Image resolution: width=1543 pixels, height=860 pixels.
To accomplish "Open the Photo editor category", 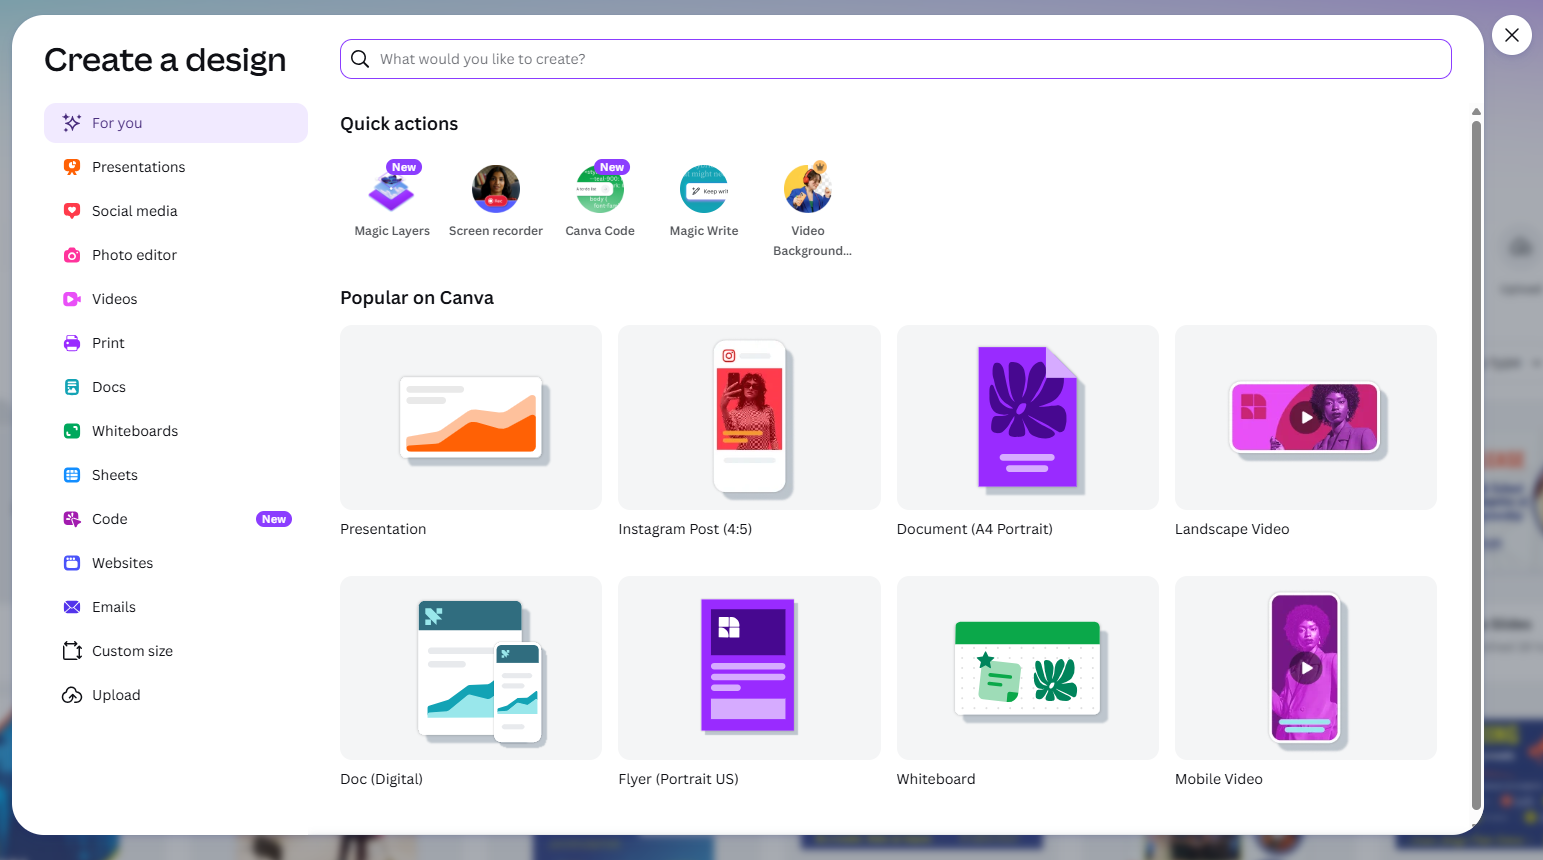I will (176, 255).
